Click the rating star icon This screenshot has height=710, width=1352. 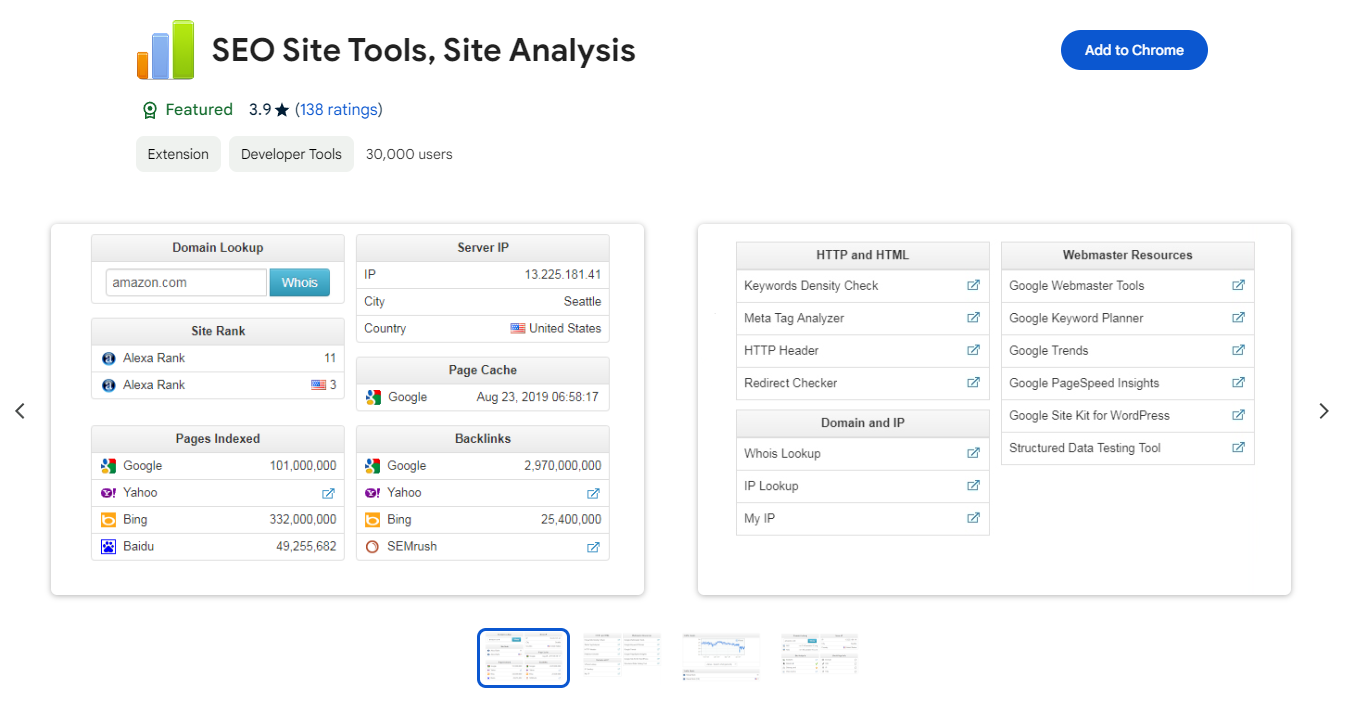[282, 110]
